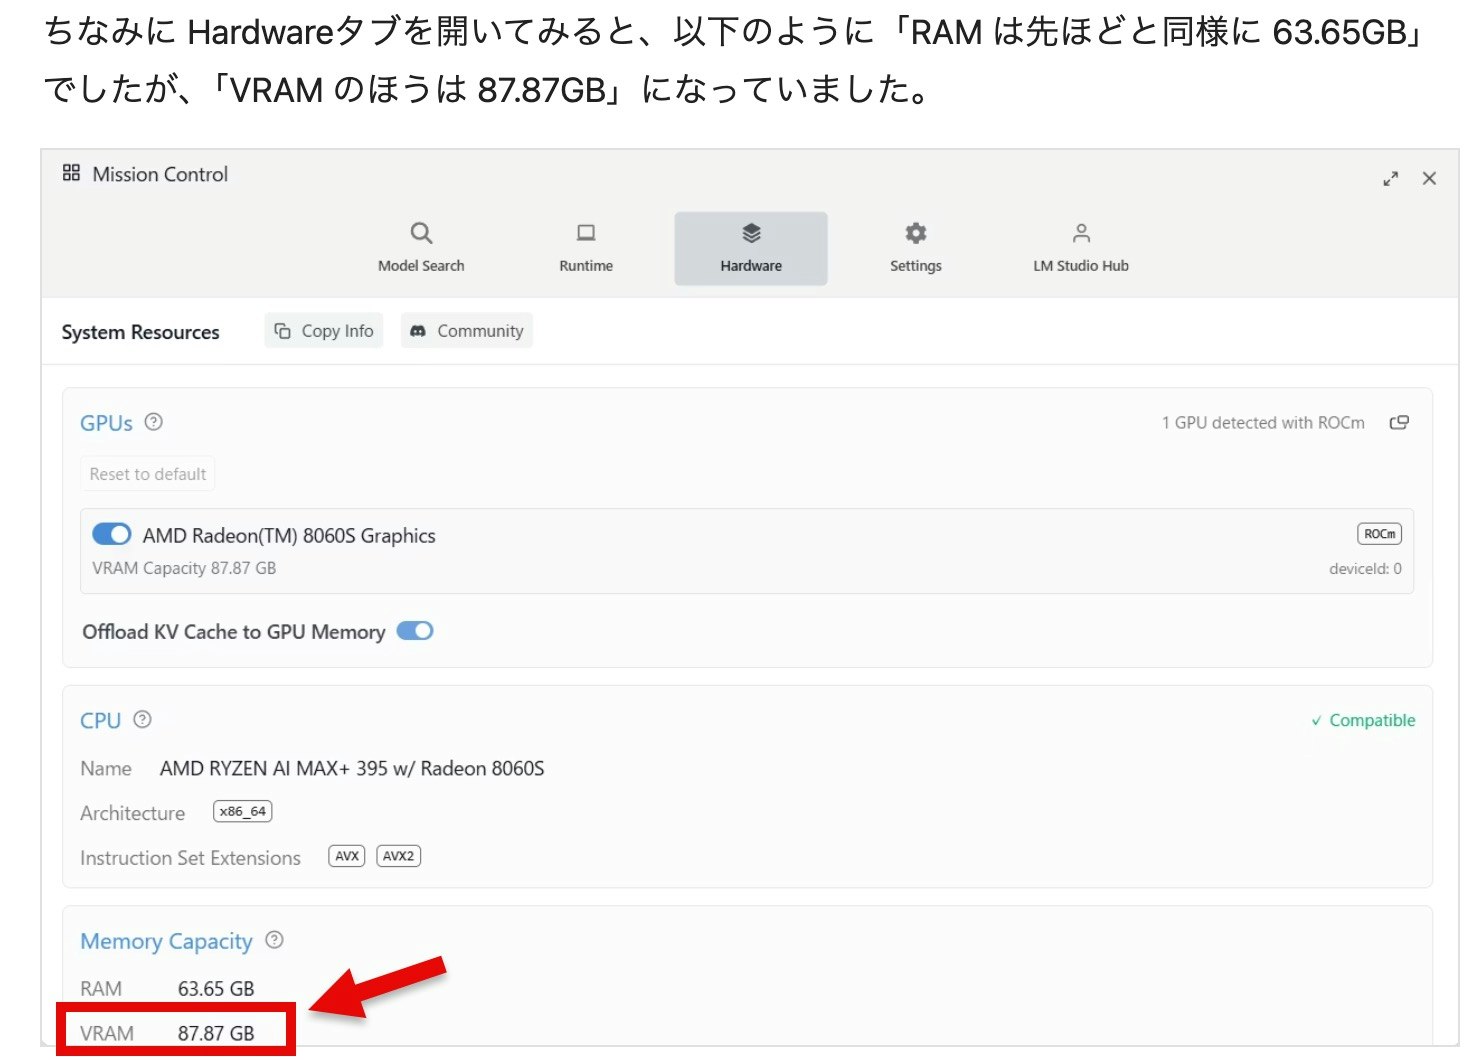The width and height of the screenshot is (1474, 1060).
Task: Open the Settings tab
Action: pos(916,248)
